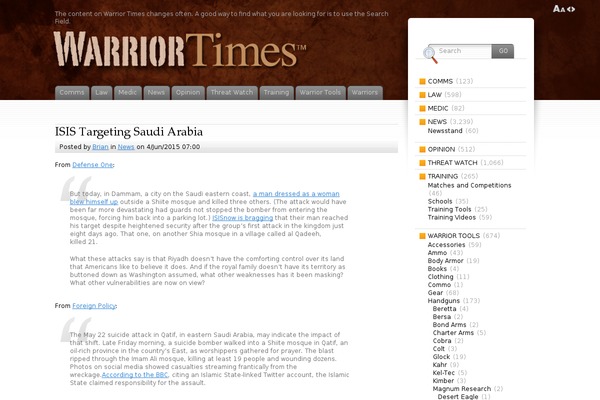Viewport: 600px width, 400px height.
Task: Open Ammo subcategory
Action: click(437, 253)
